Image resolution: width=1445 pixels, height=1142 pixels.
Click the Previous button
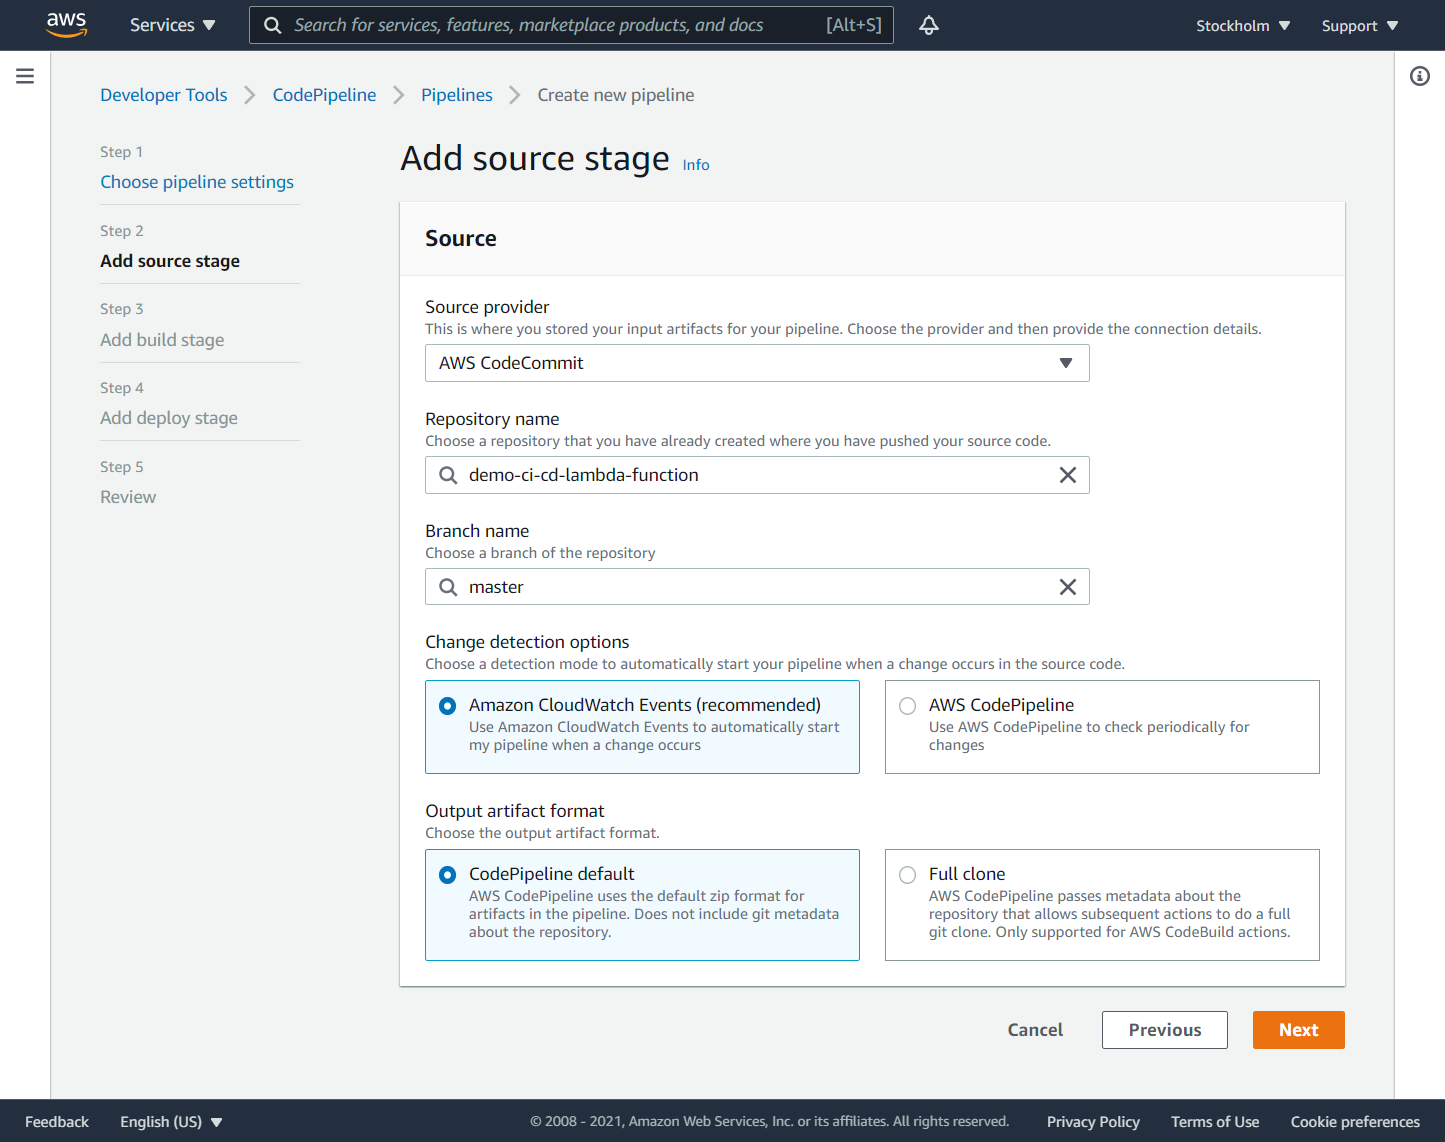pyautogui.click(x=1165, y=1030)
